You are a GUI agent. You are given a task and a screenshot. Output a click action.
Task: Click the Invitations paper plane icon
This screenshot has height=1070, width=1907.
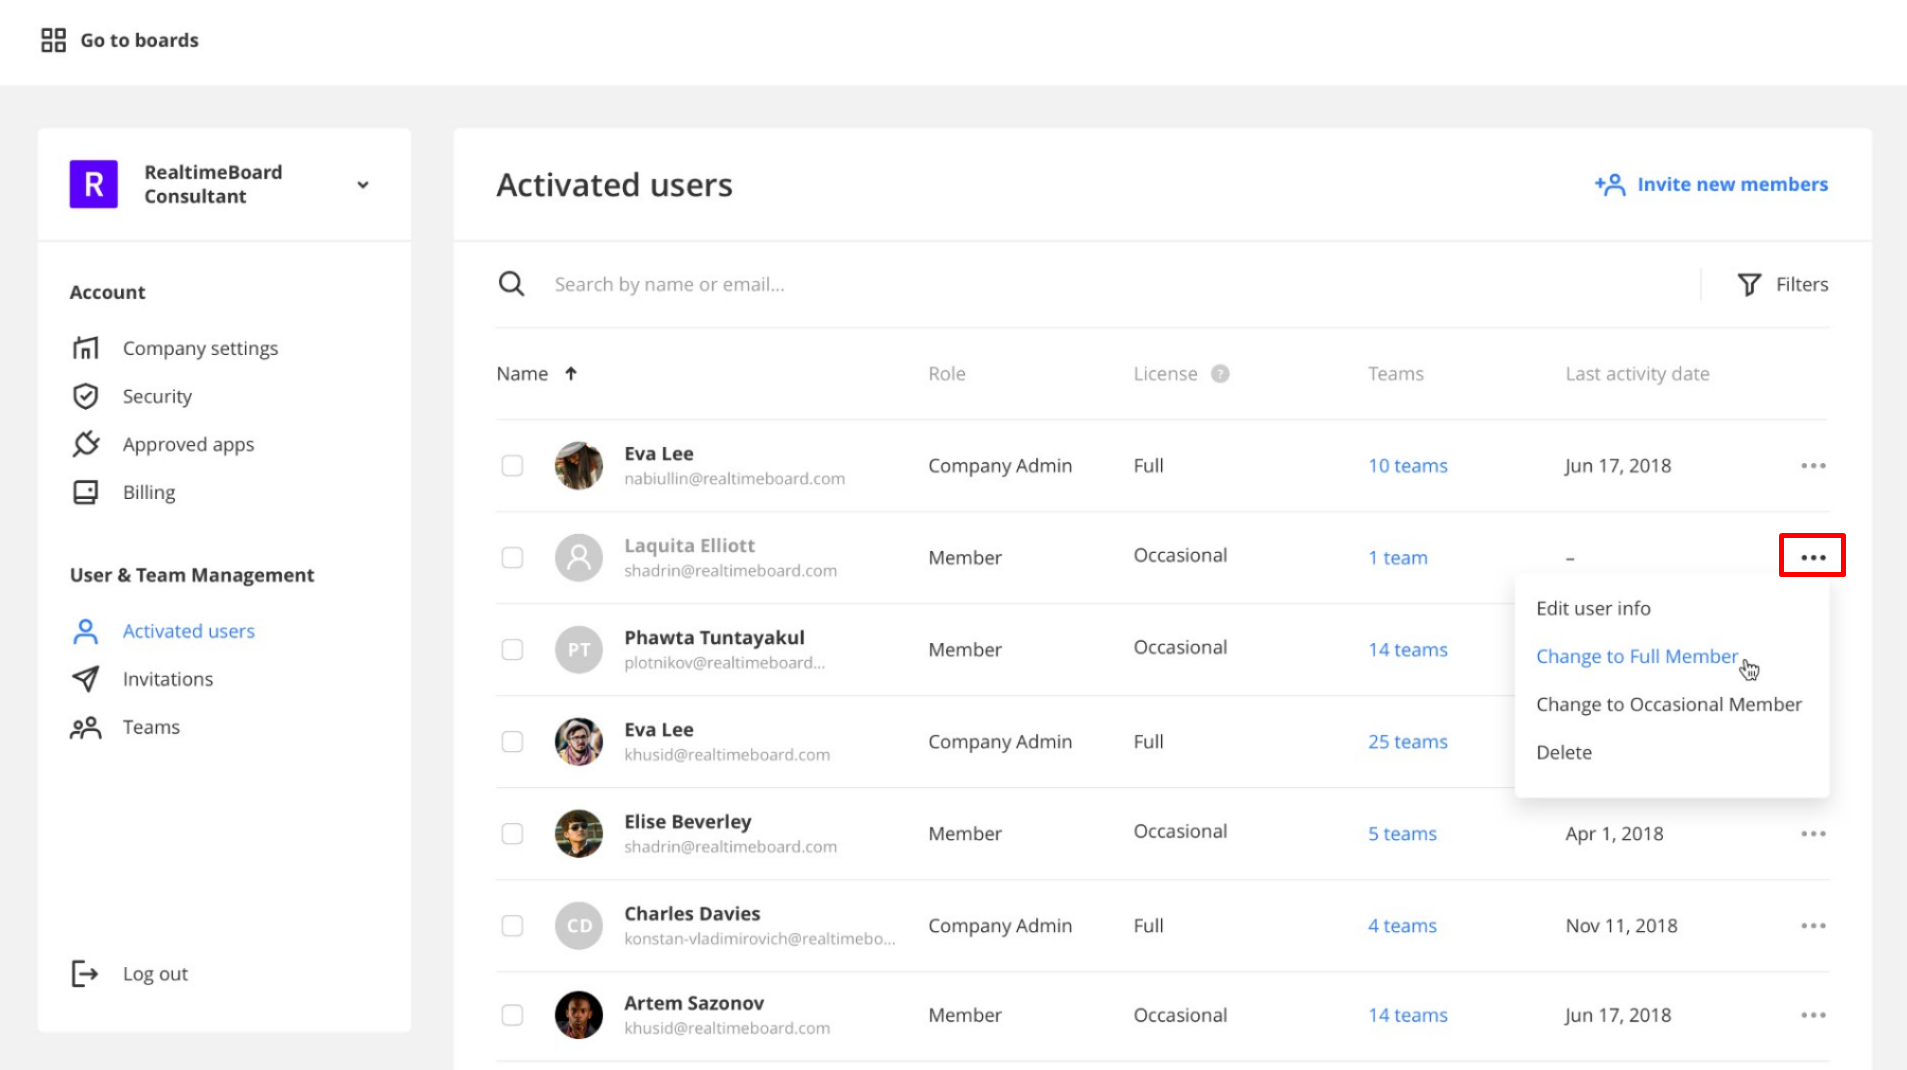click(x=86, y=679)
